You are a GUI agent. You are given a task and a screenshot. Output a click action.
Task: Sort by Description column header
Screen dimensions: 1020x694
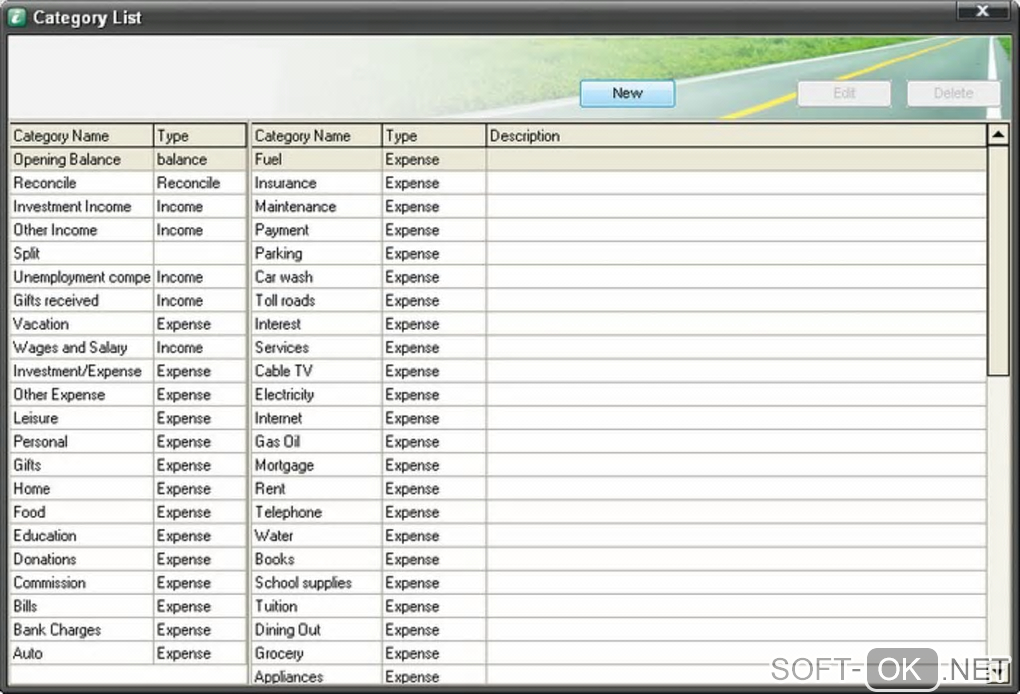pos(736,135)
